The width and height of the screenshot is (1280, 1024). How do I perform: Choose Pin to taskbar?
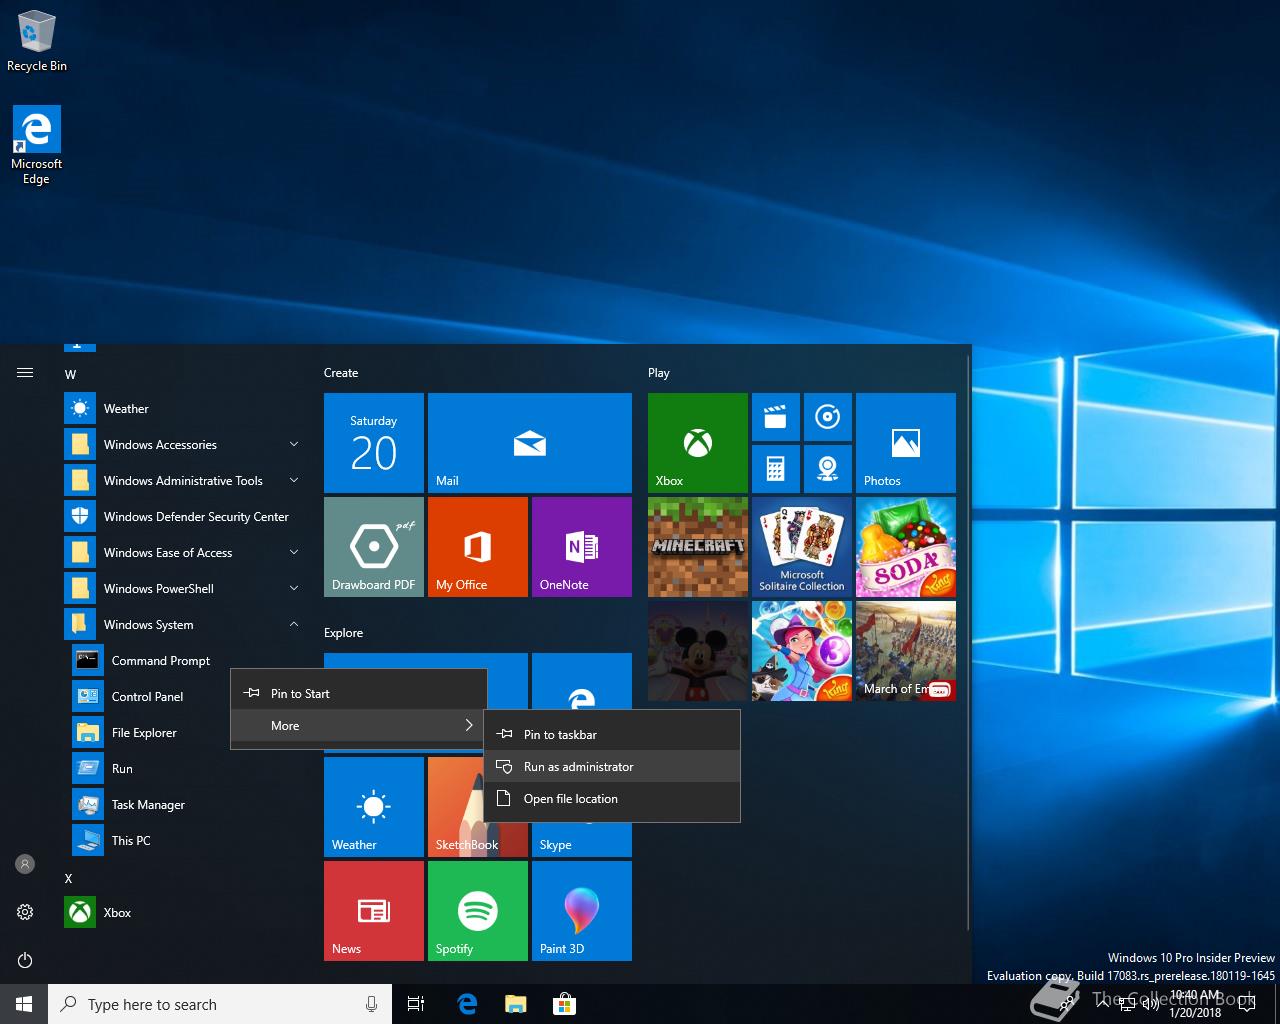pyautogui.click(x=612, y=734)
